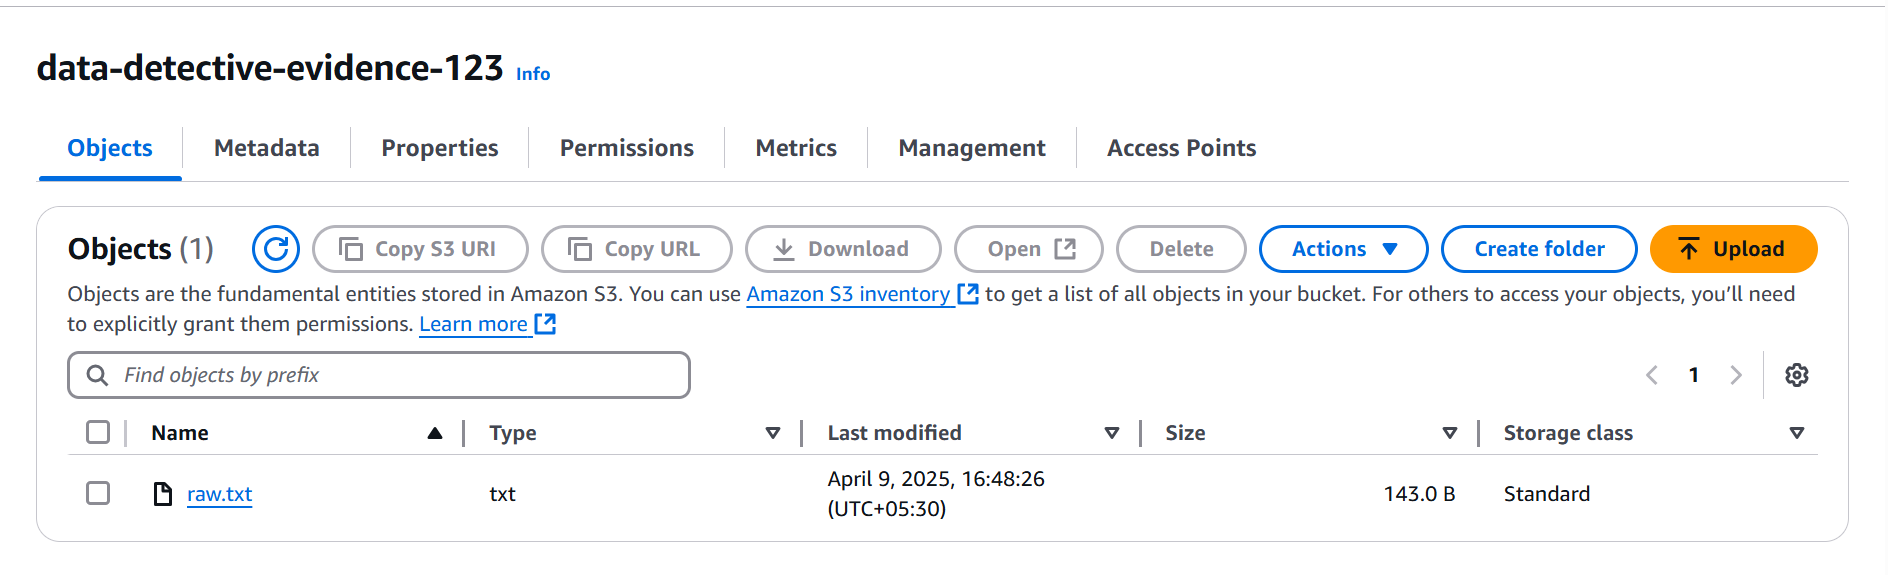Expand the Actions dropdown menu
Image resolution: width=1888 pixels, height=575 pixels.
1343,249
